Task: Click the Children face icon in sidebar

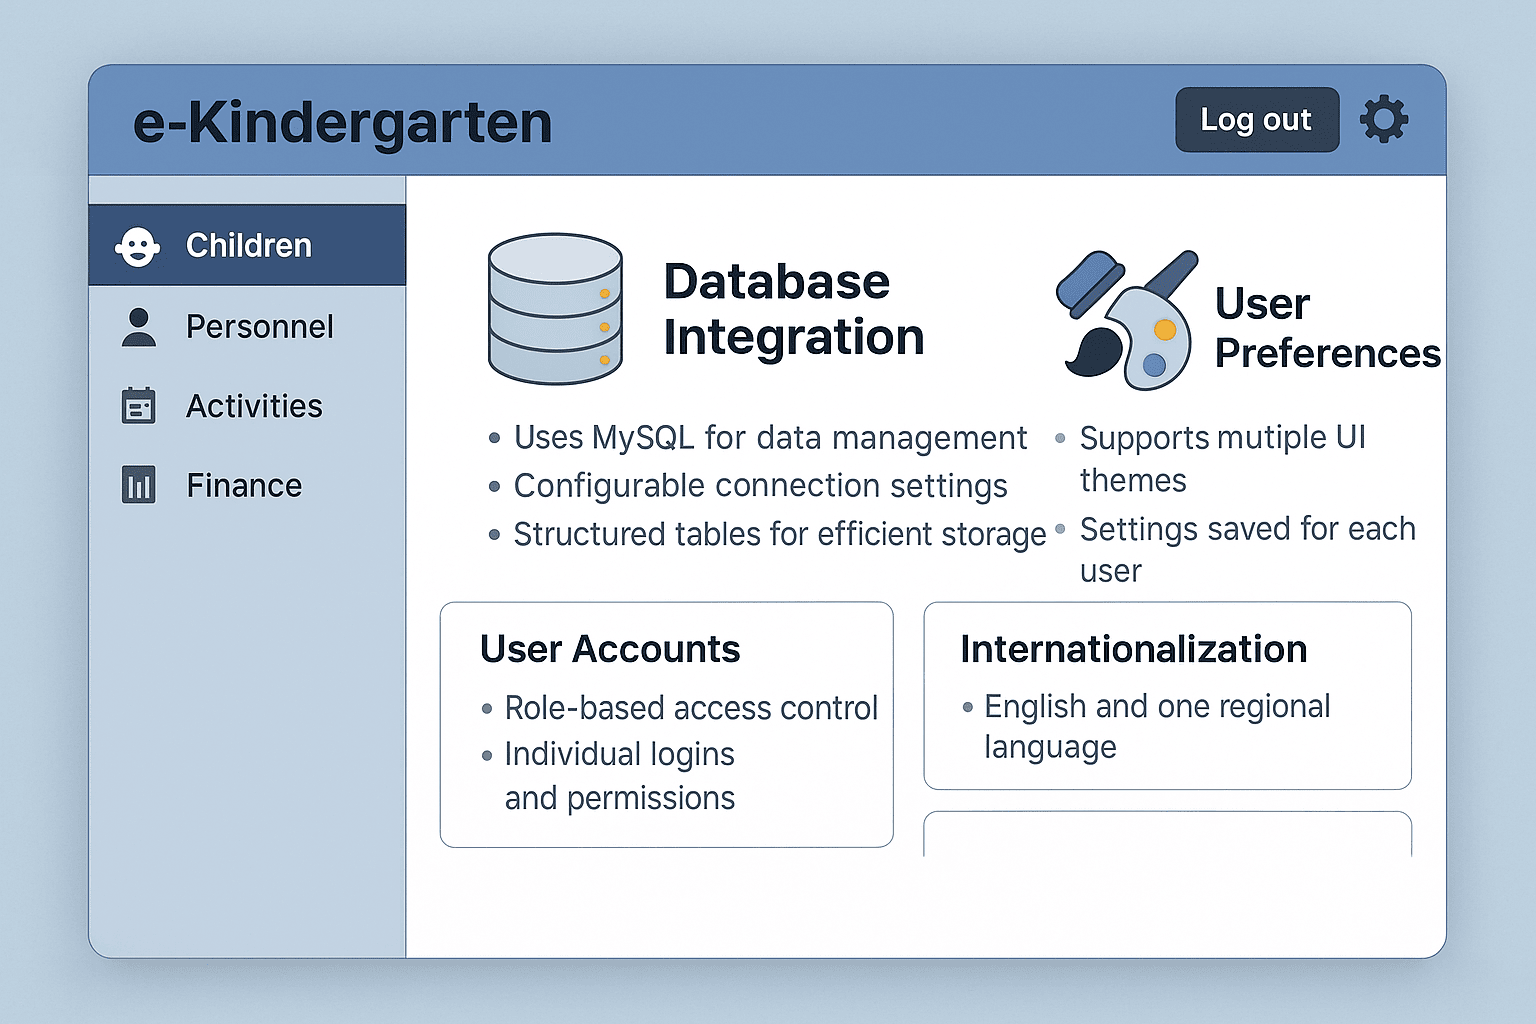Action: pyautogui.click(x=137, y=246)
